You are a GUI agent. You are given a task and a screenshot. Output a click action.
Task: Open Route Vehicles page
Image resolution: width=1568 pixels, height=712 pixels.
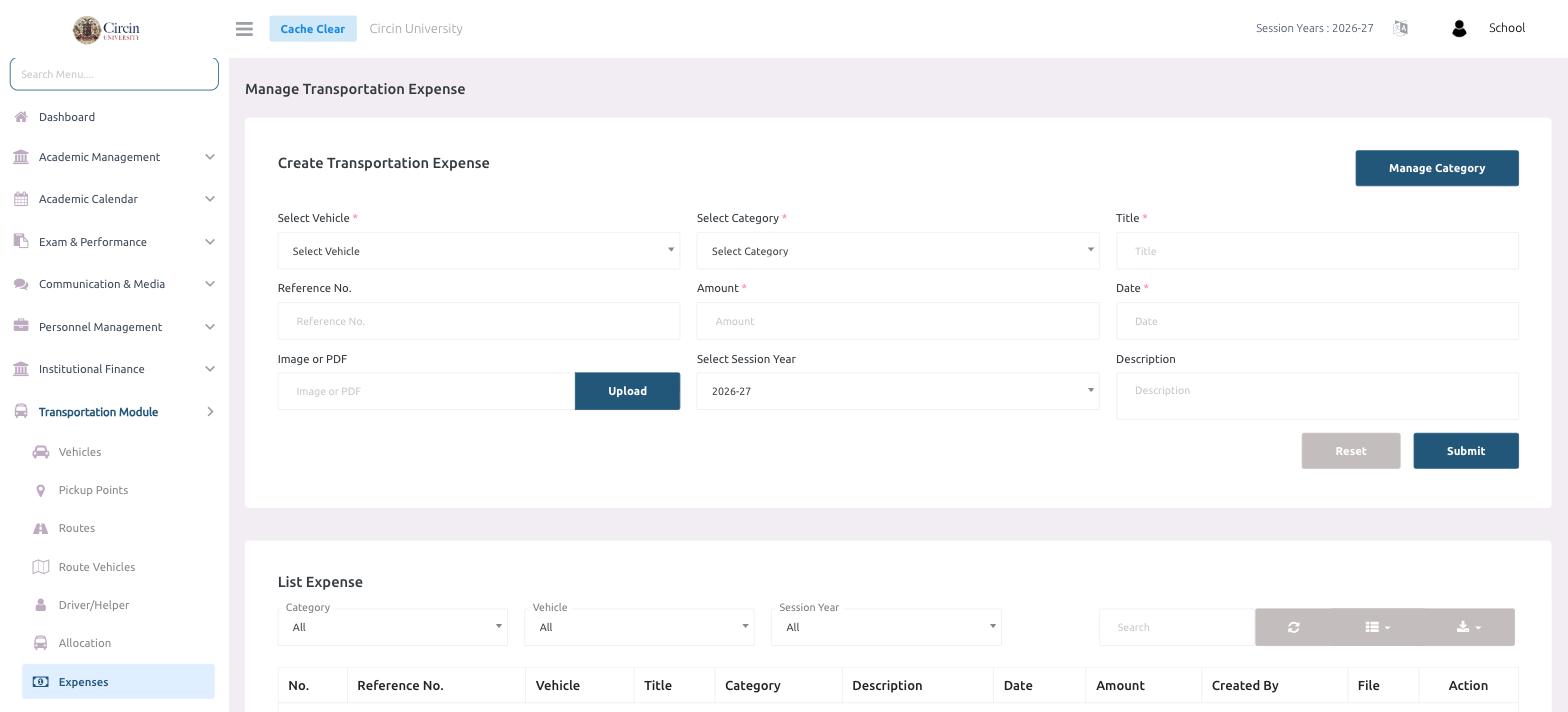click(x=97, y=567)
